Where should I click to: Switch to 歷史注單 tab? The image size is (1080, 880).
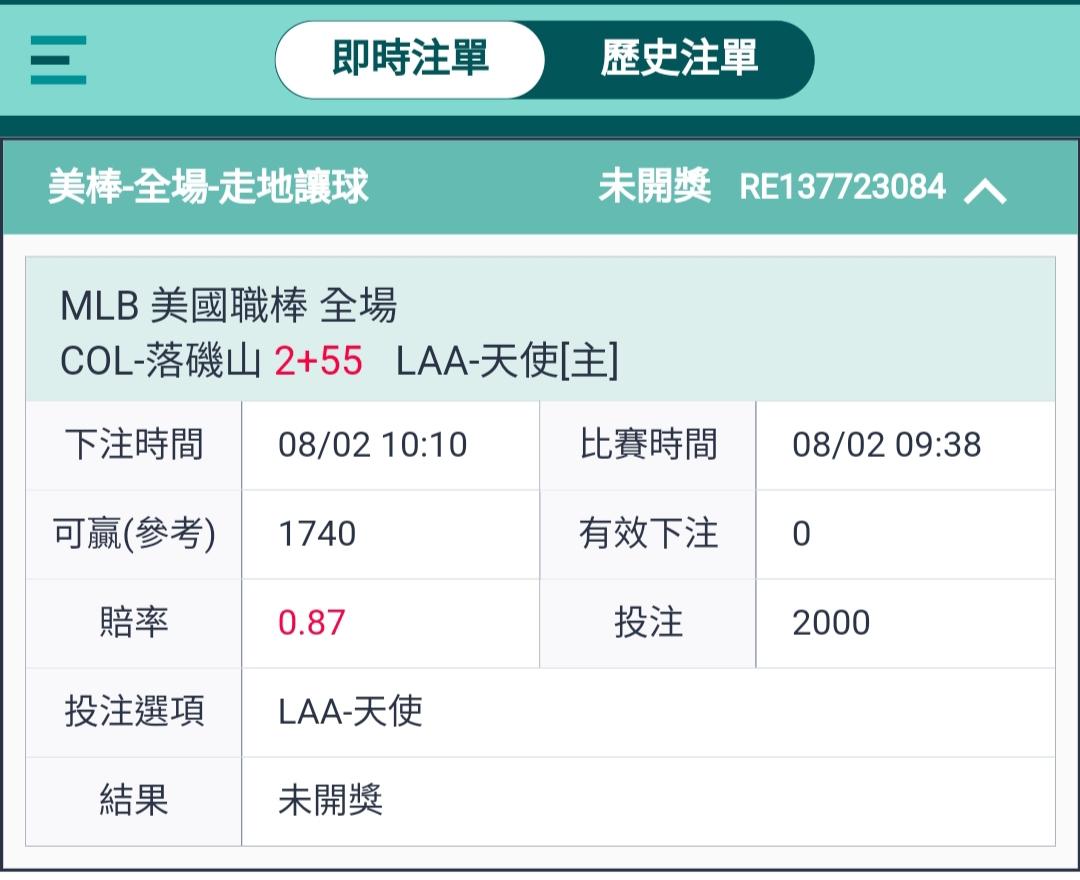point(679,59)
